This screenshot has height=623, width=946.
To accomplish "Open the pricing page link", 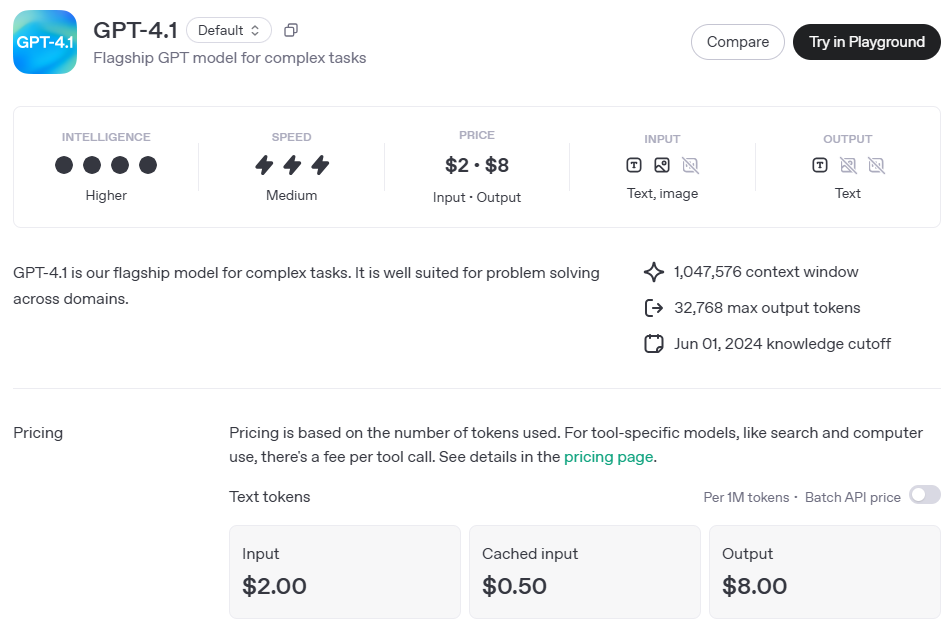I will tap(608, 457).
